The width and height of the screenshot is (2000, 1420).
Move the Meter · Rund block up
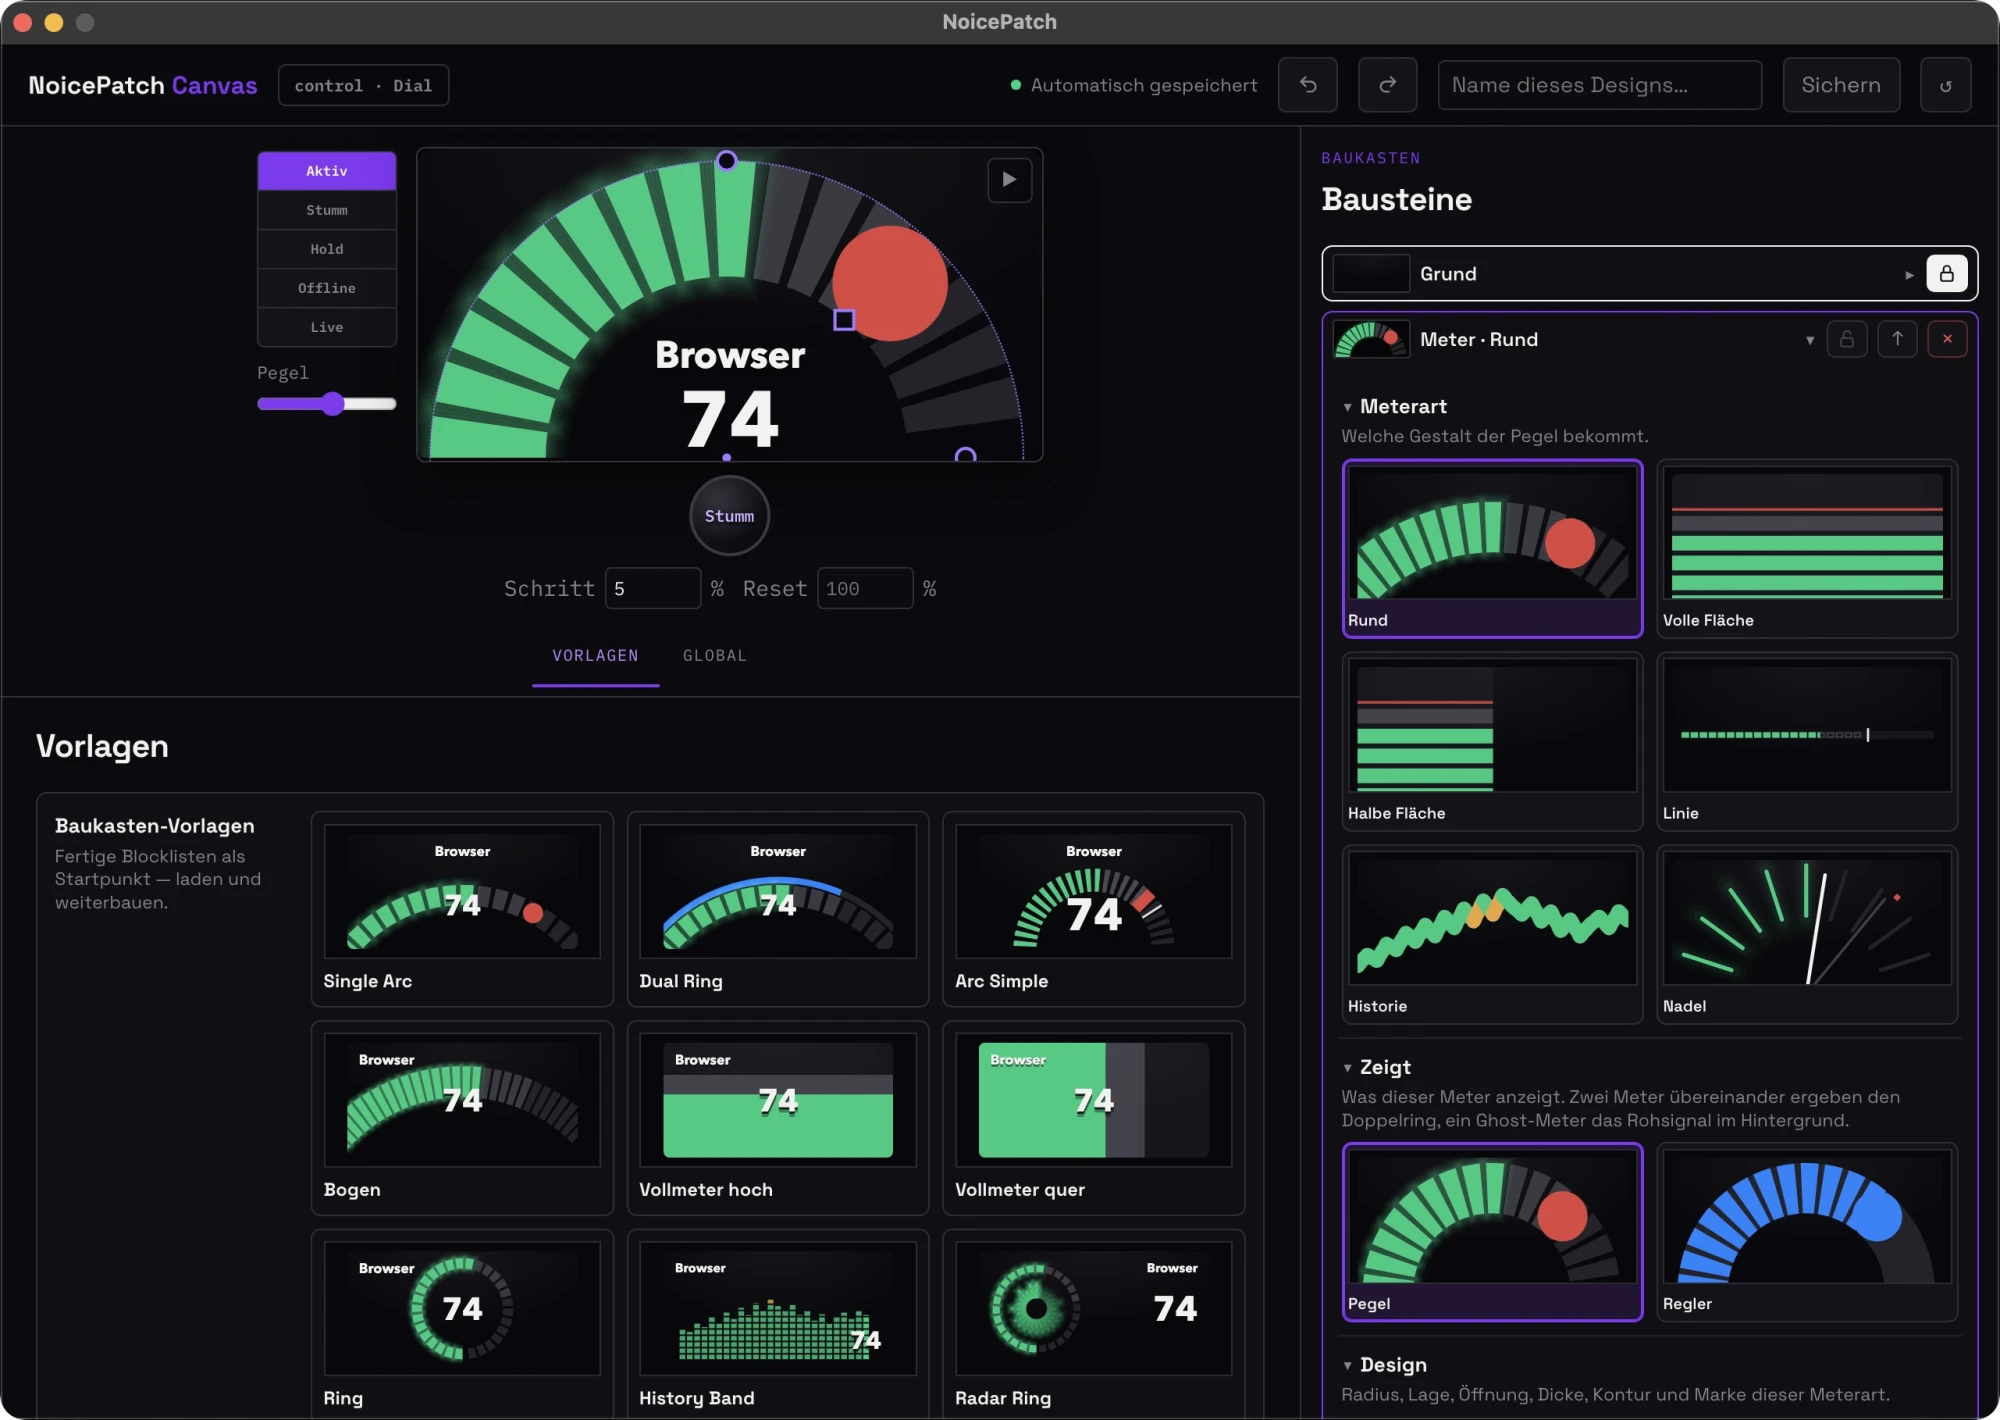[1897, 339]
